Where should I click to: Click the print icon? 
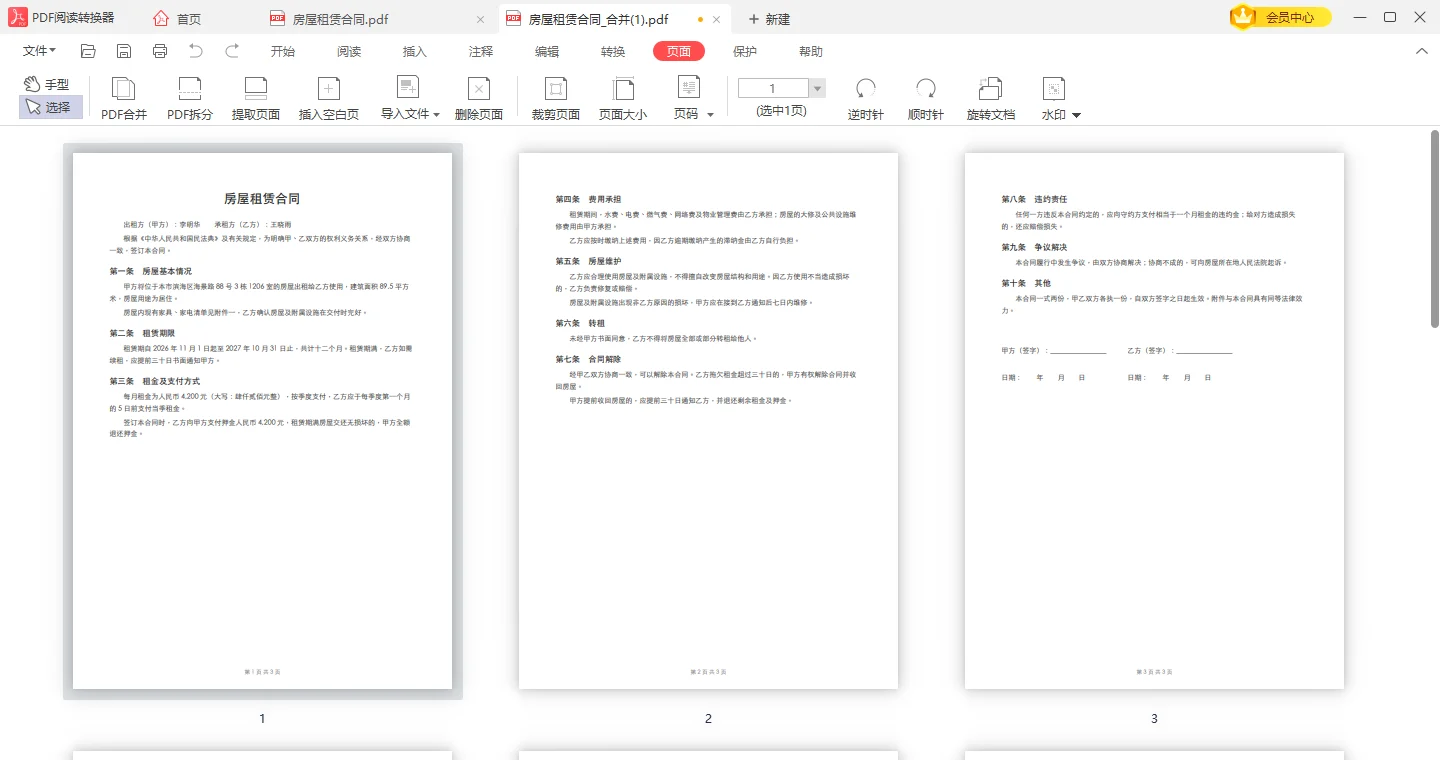coord(160,51)
